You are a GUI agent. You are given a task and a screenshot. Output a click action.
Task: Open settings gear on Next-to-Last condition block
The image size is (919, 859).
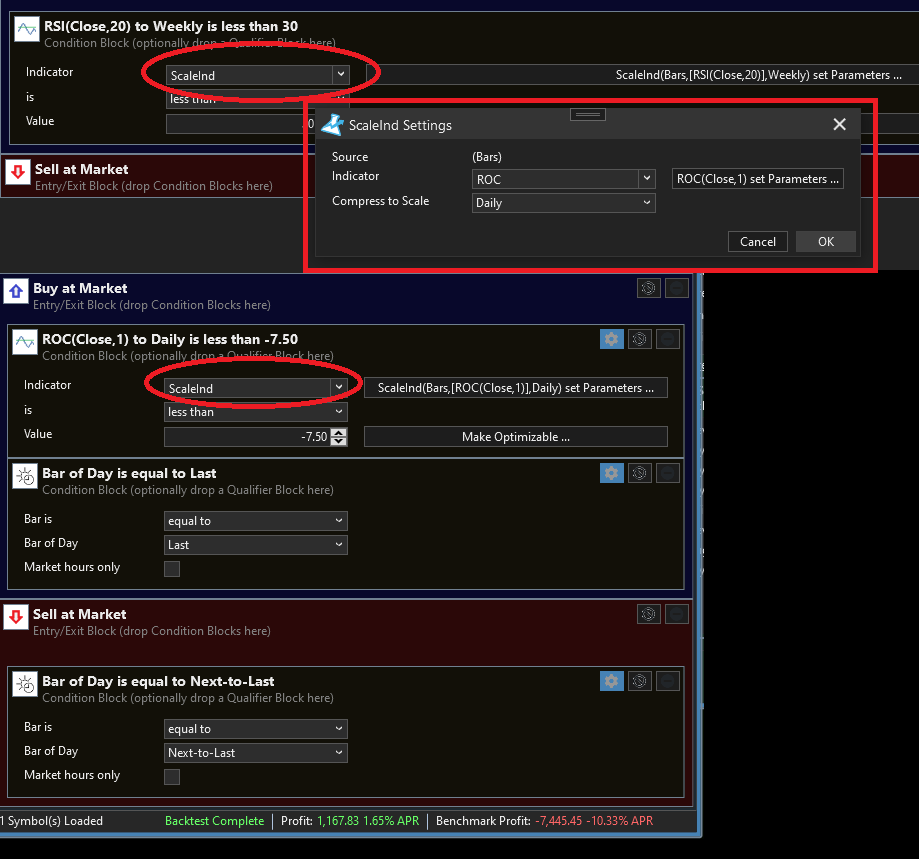coord(611,681)
